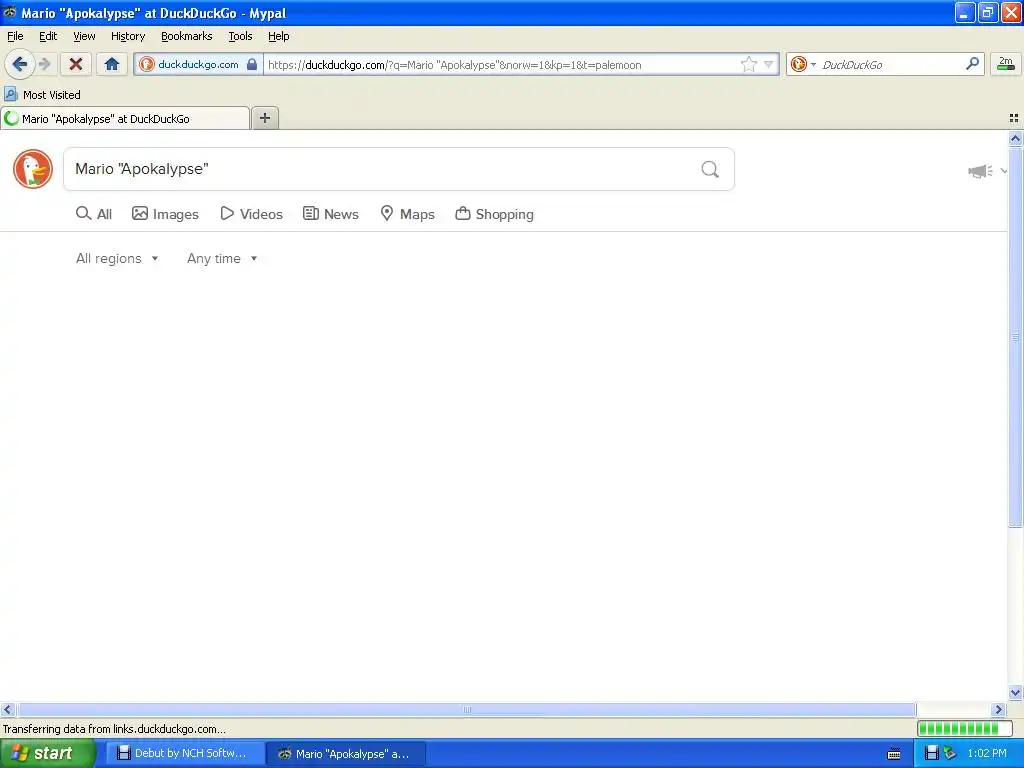Open the URL history dropdown arrow
The image size is (1024, 768).
(x=769, y=64)
